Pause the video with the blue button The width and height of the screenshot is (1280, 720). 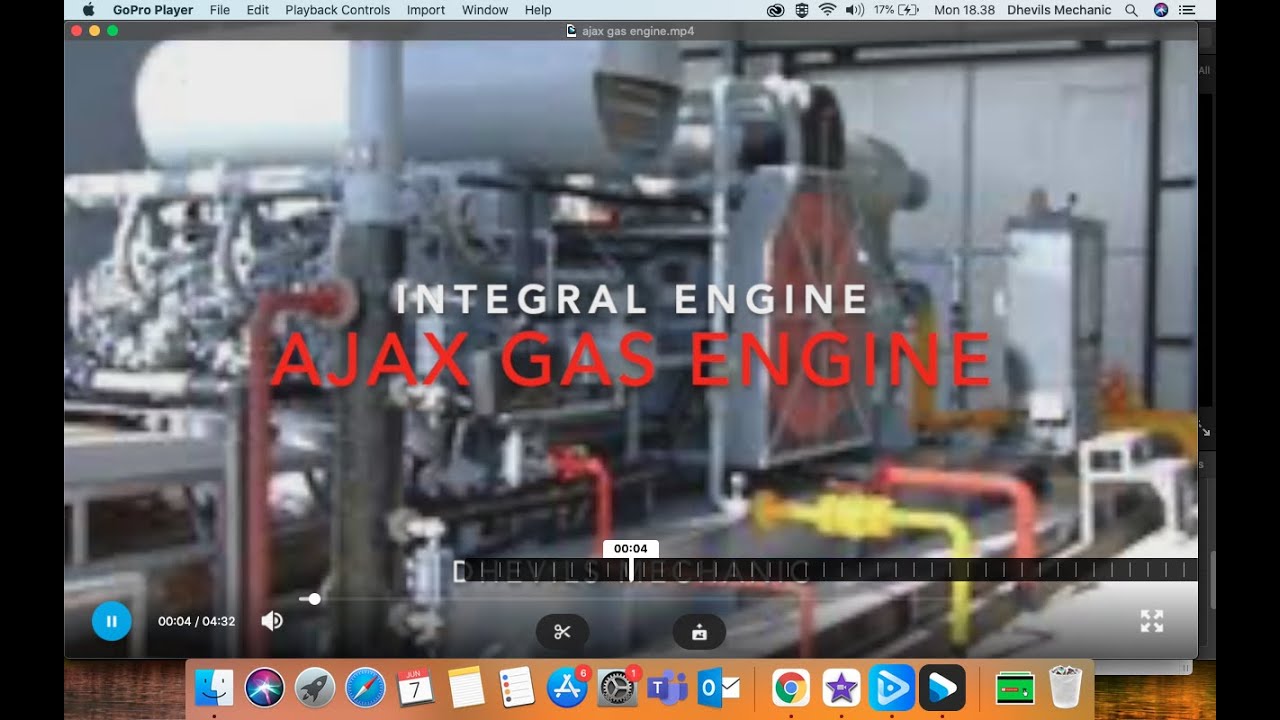point(111,621)
